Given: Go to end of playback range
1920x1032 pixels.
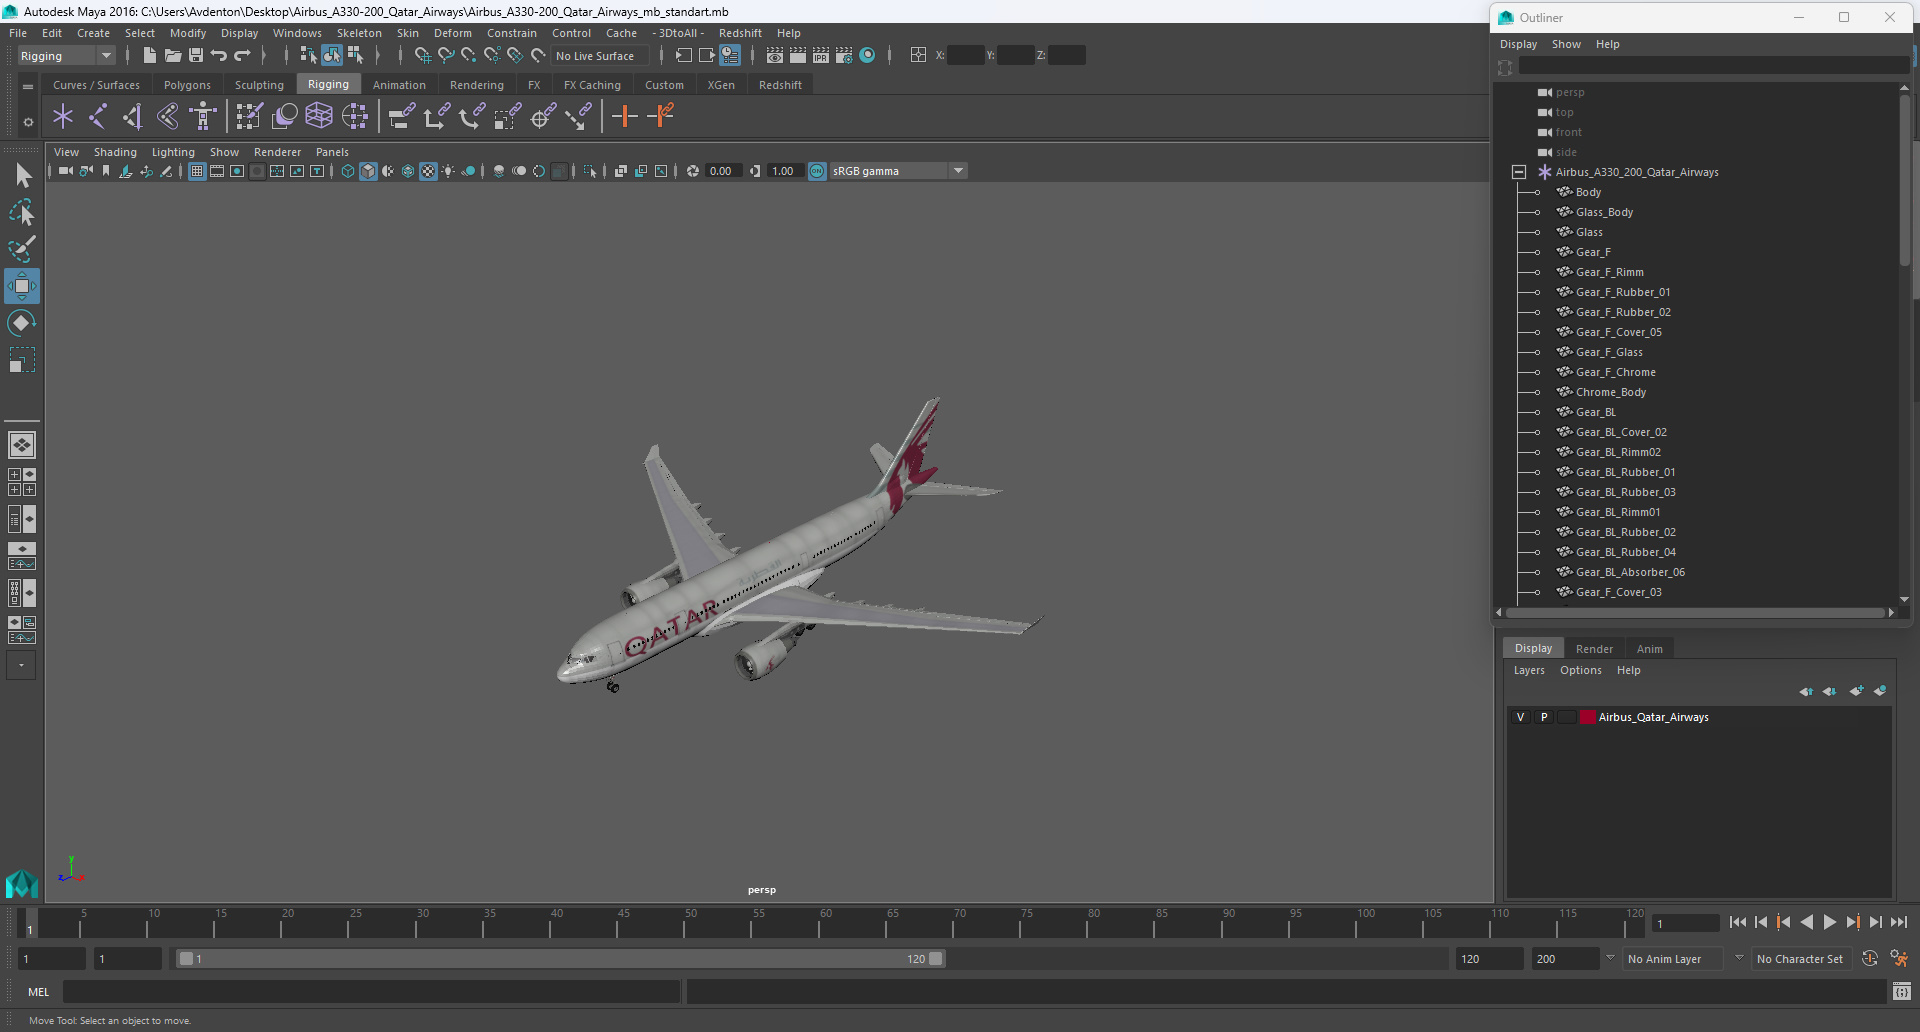Looking at the screenshot, I should coord(1898,923).
